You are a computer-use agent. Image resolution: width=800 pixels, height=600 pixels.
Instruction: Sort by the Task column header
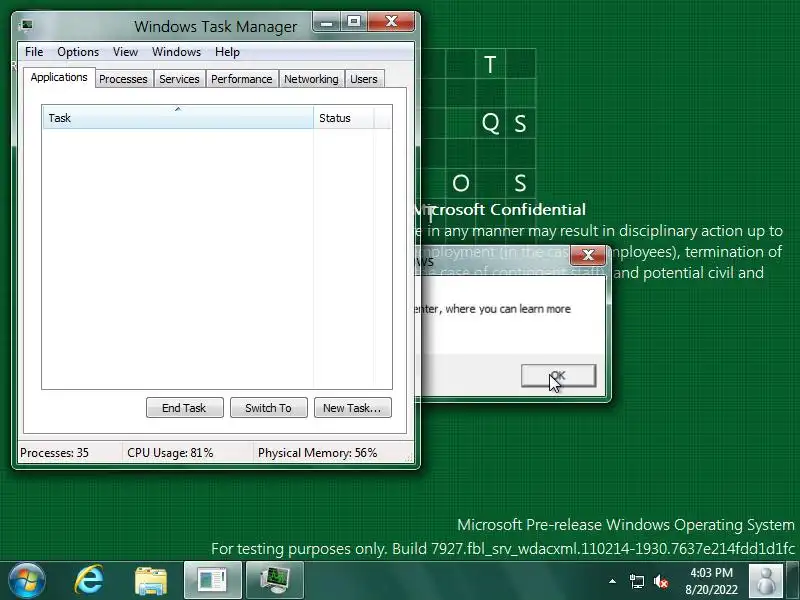[178, 118]
